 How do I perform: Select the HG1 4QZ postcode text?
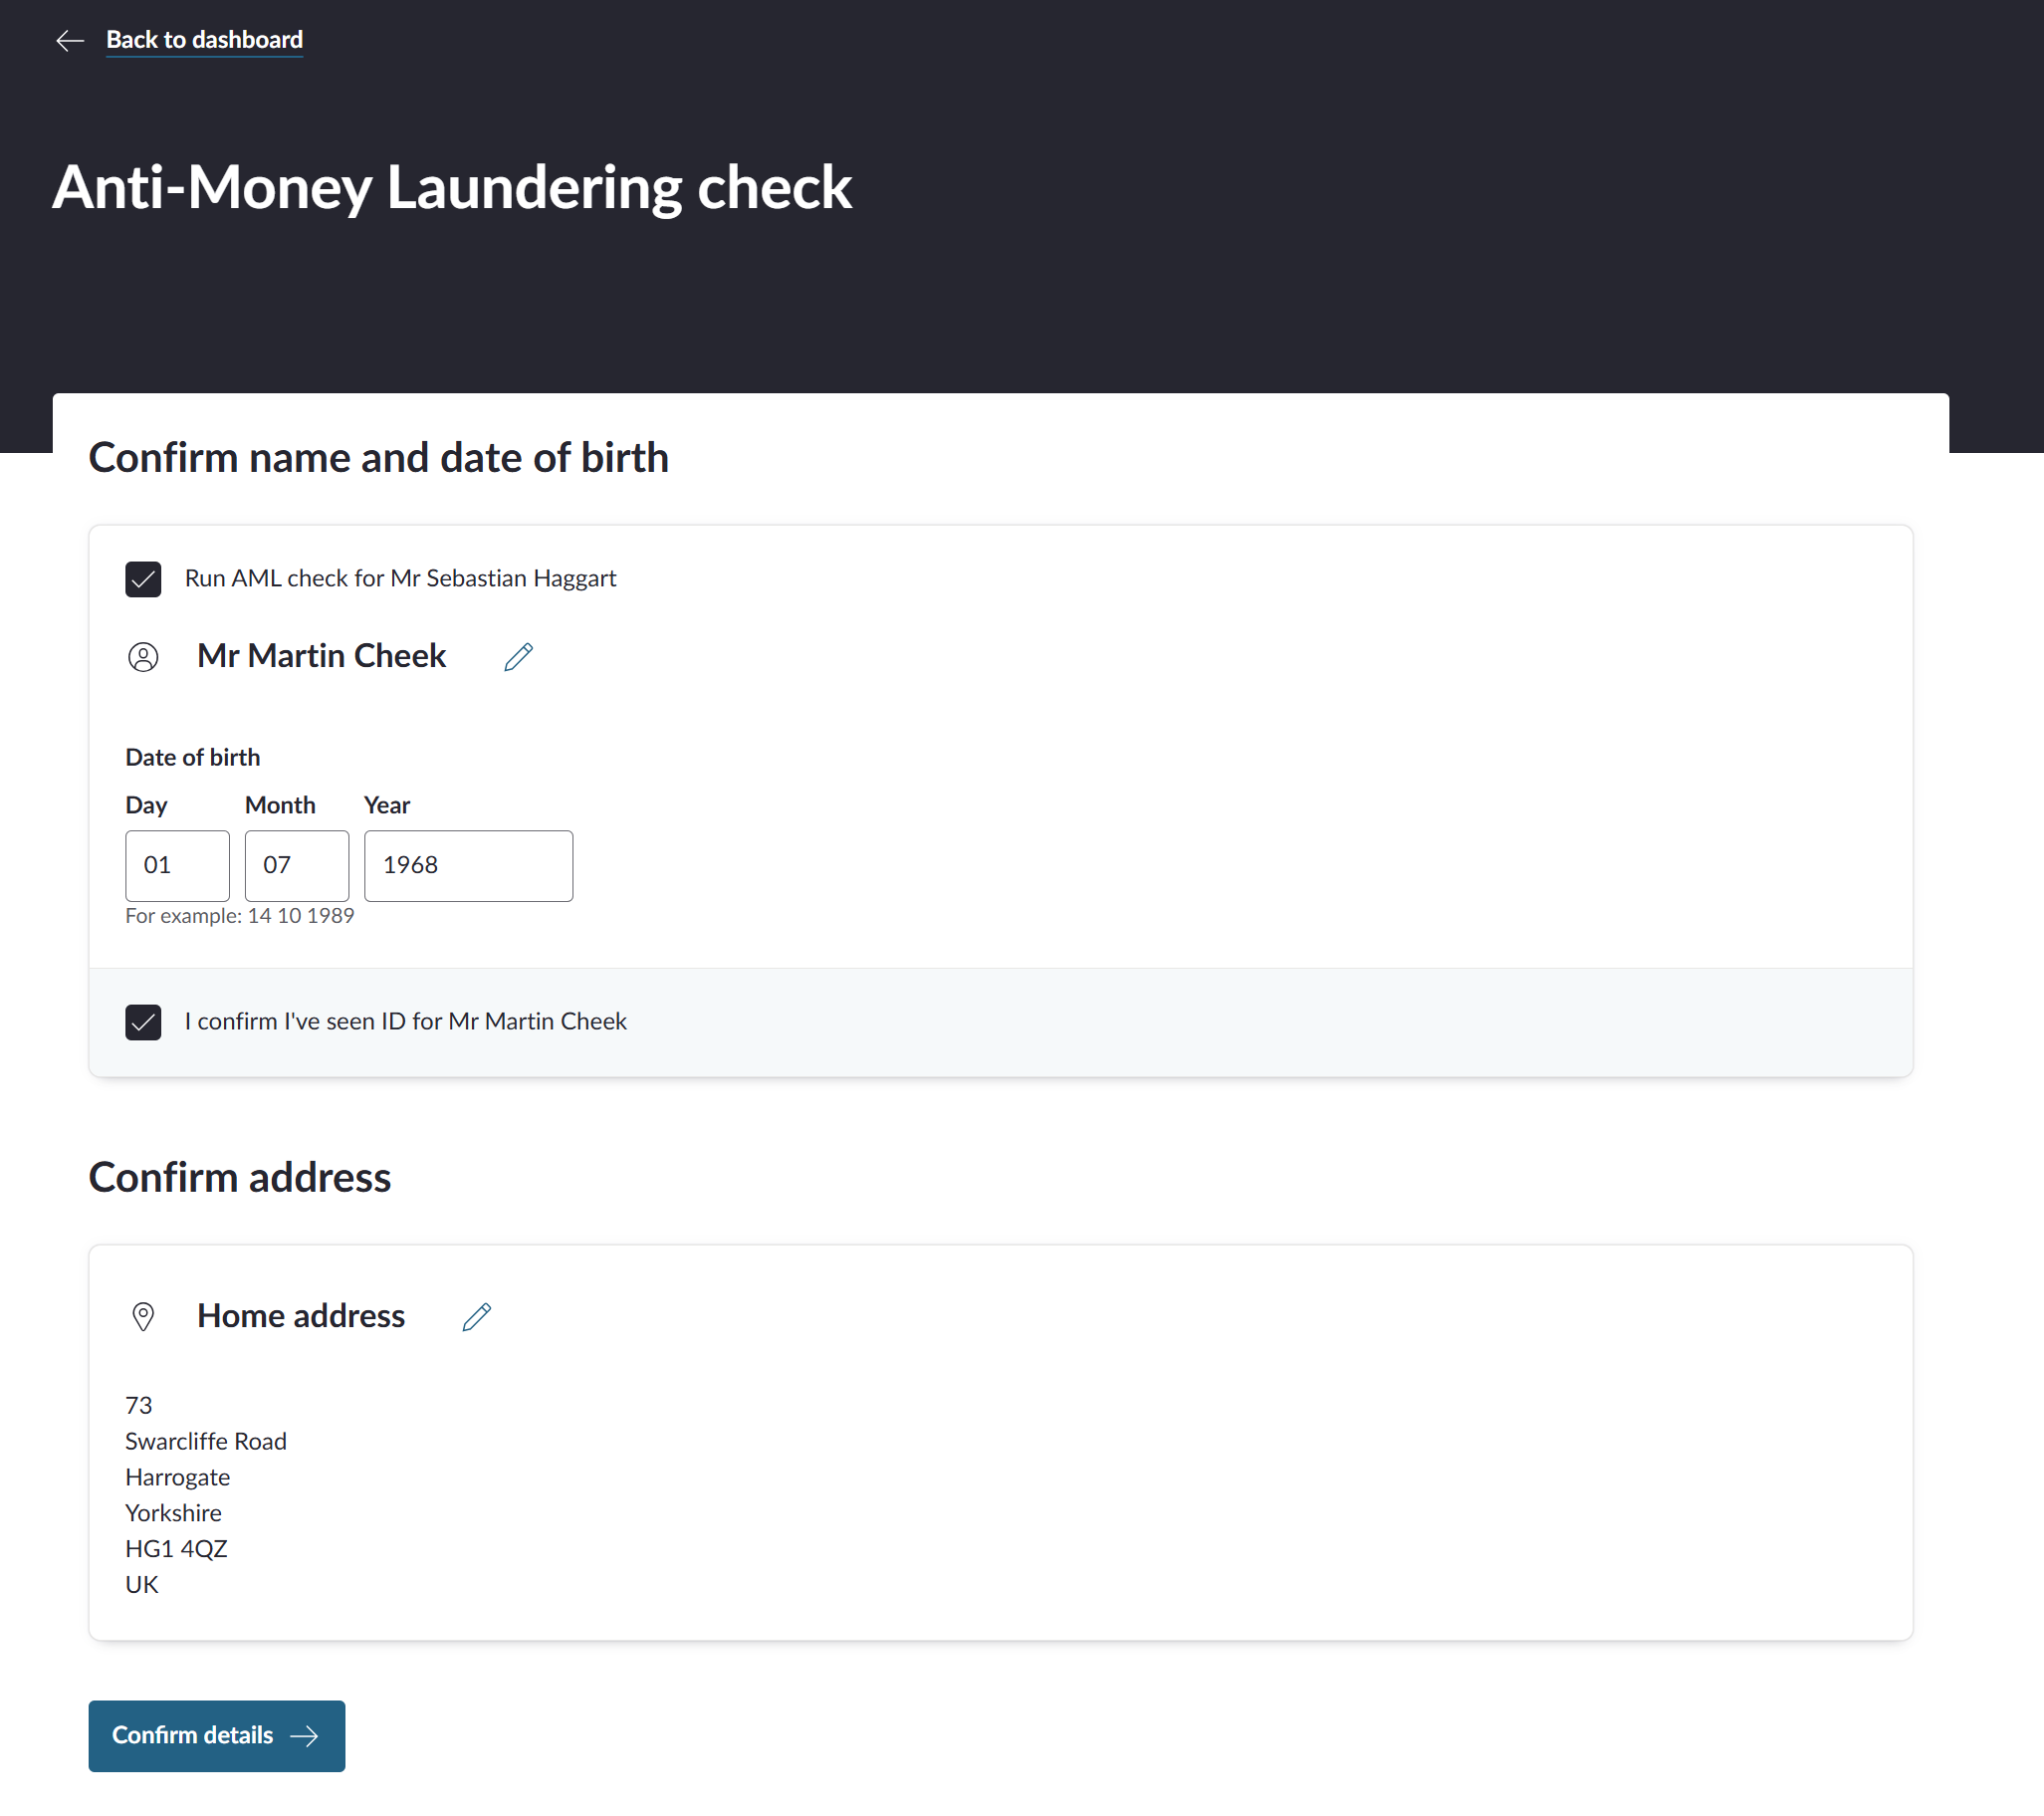click(176, 1549)
